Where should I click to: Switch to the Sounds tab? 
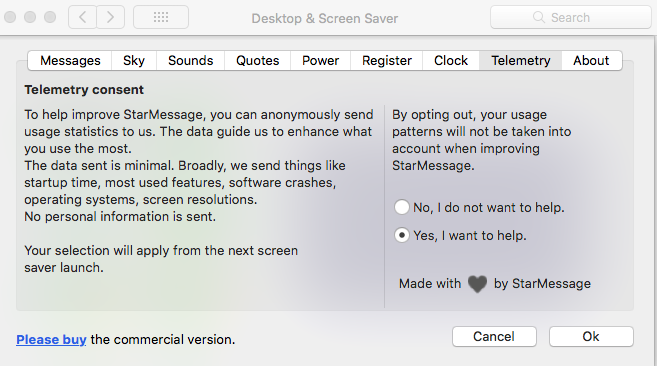click(191, 61)
